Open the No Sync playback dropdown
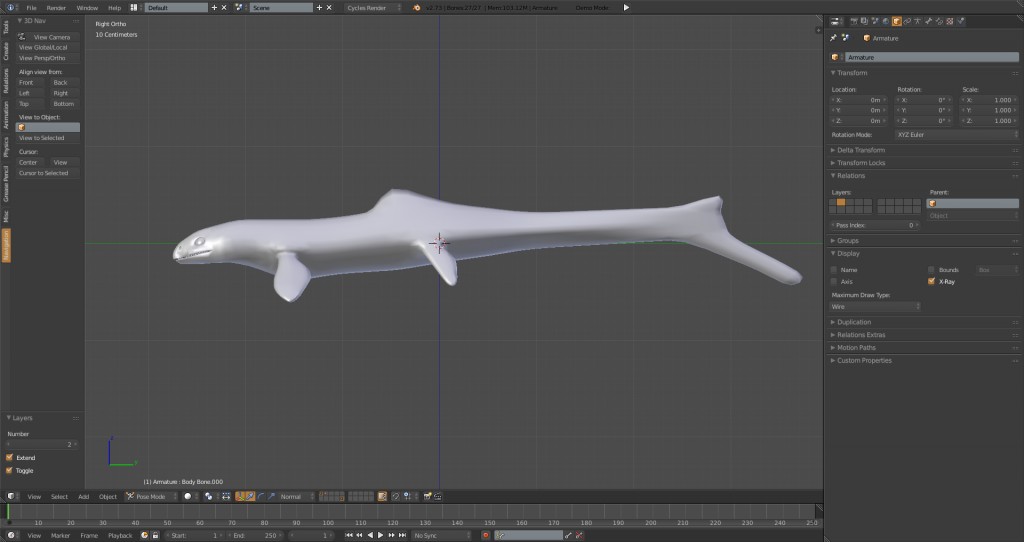1024x542 pixels. (441, 535)
